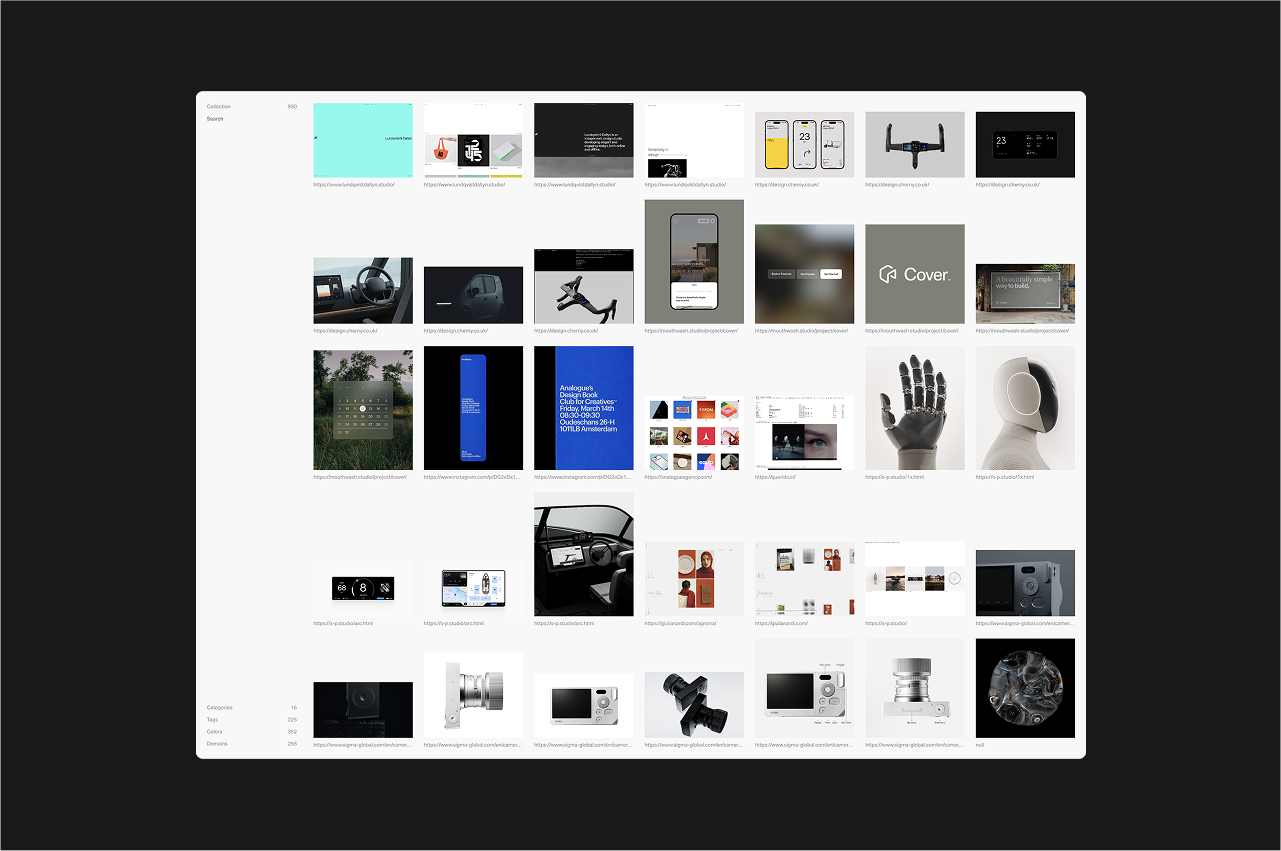Open the mint green Lundqvist & Dallyn thumbnail
The image size is (1281, 851).
pos(363,140)
